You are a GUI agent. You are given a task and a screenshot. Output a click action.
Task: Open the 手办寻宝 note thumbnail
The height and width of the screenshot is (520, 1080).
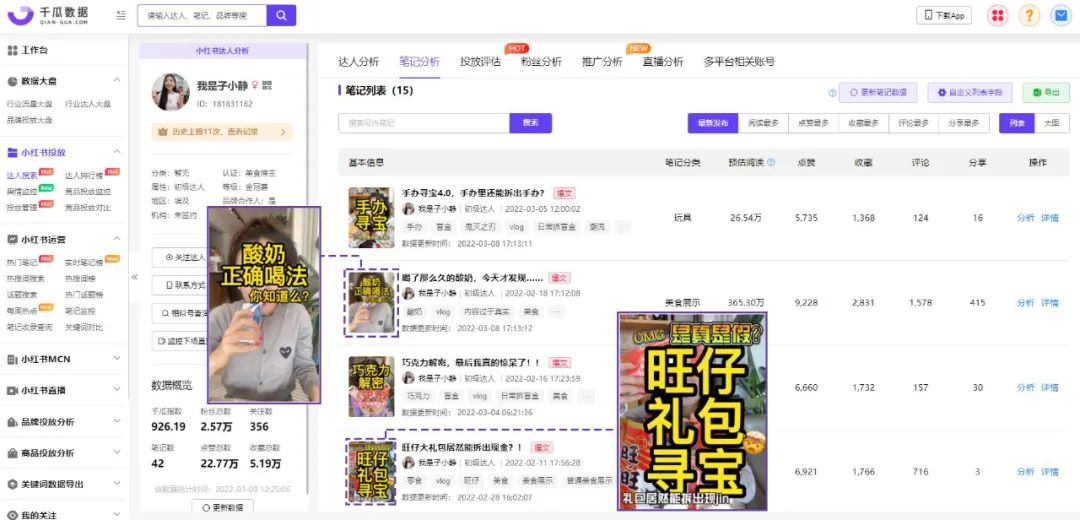click(371, 218)
